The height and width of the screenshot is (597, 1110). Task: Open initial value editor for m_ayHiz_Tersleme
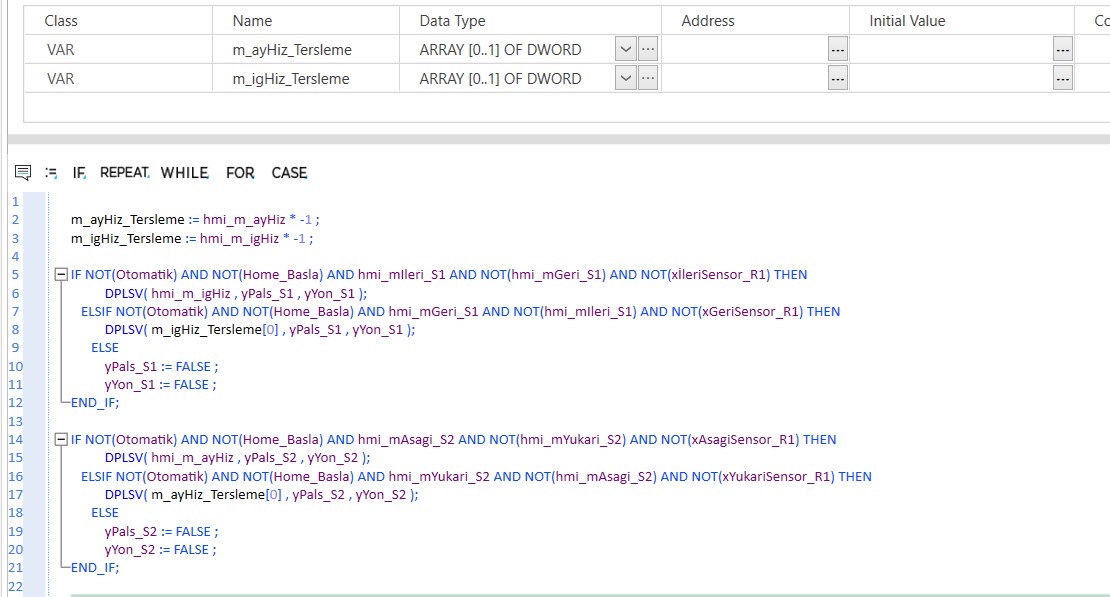(x=1063, y=50)
